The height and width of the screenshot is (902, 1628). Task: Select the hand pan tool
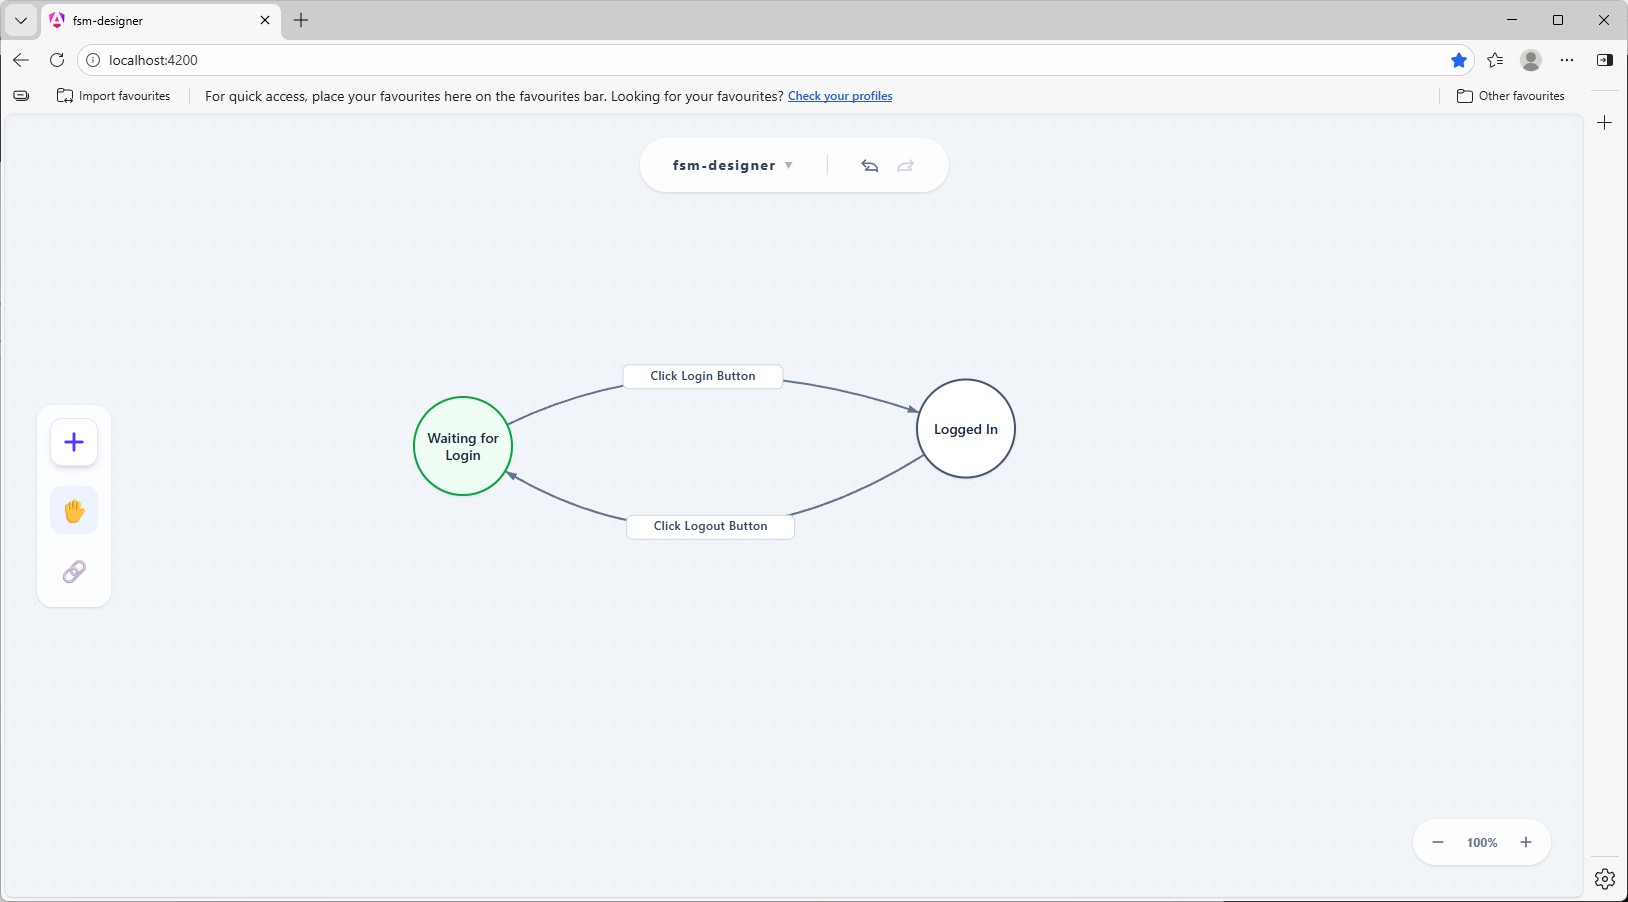point(74,511)
